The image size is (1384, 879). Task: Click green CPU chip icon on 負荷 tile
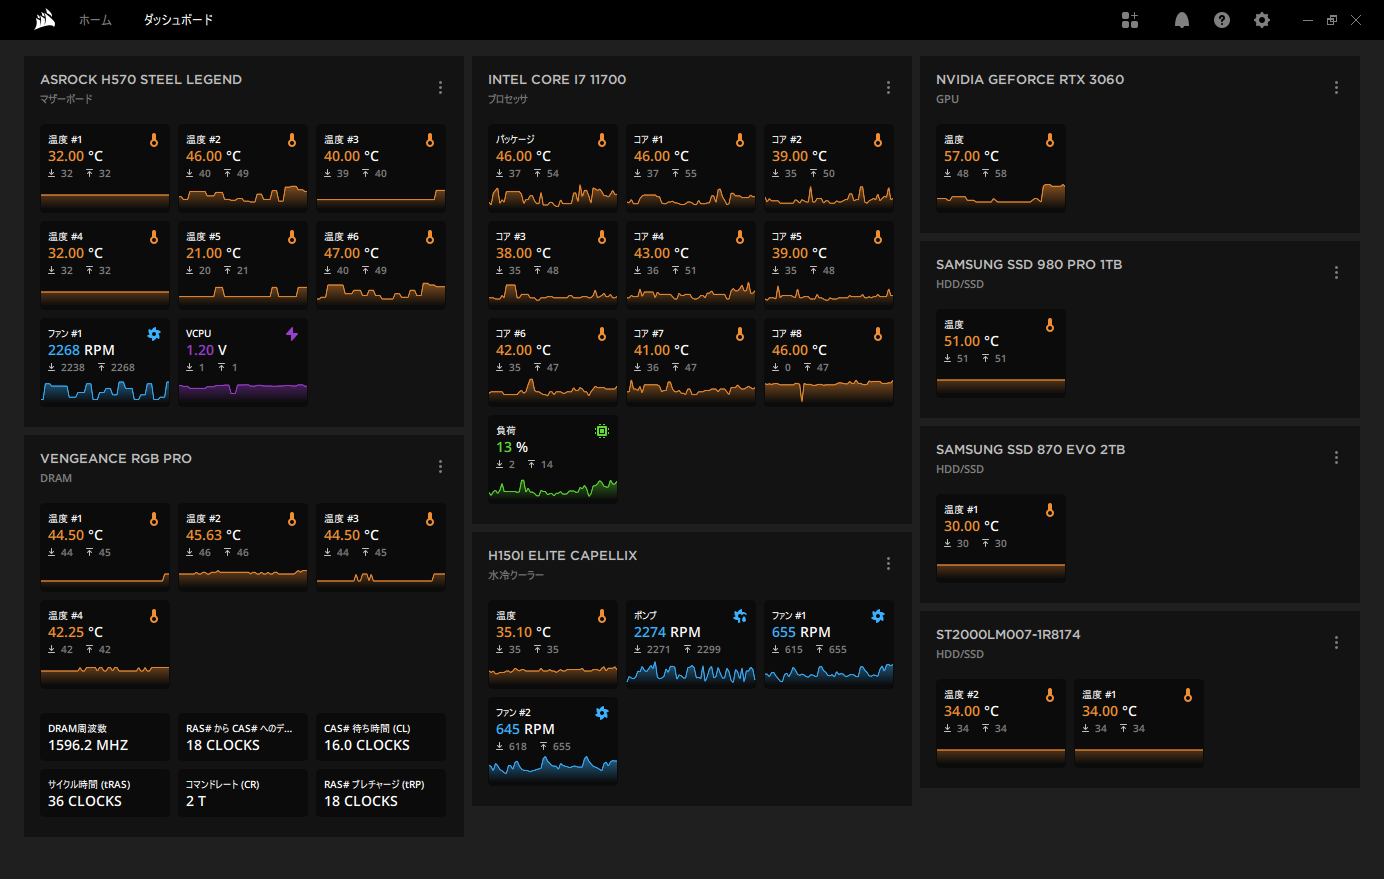[x=602, y=431]
